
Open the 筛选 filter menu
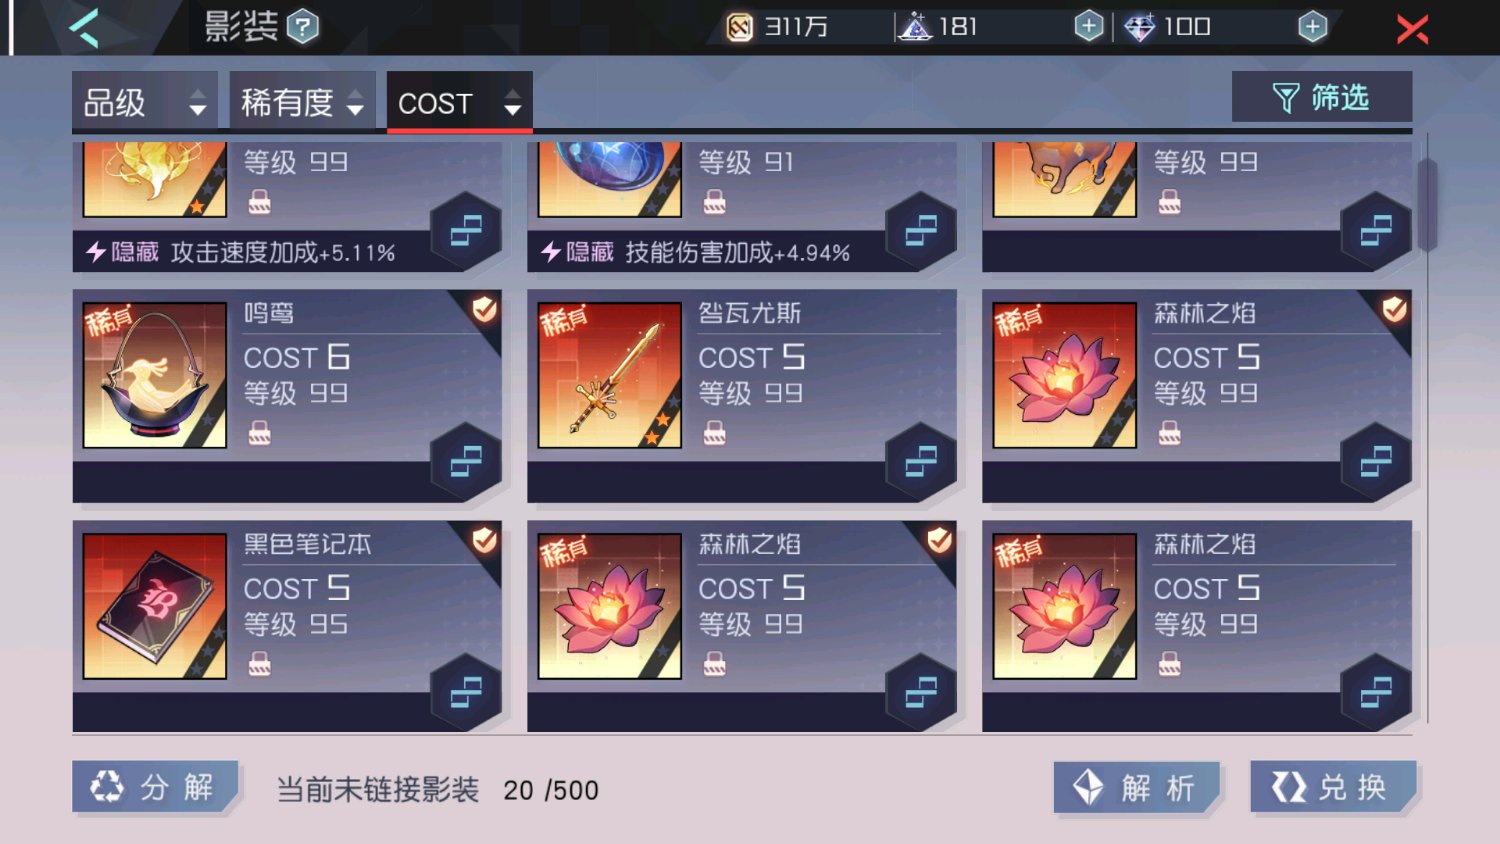(x=1322, y=97)
